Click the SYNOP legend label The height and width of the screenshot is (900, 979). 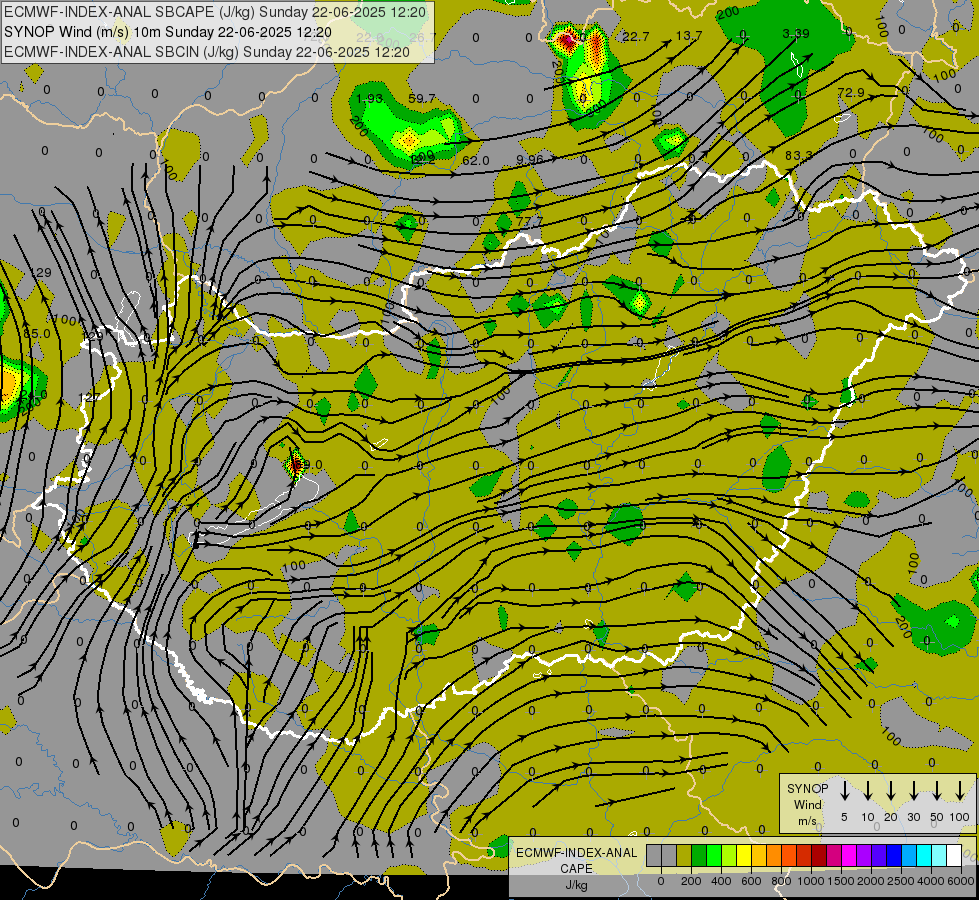807,789
